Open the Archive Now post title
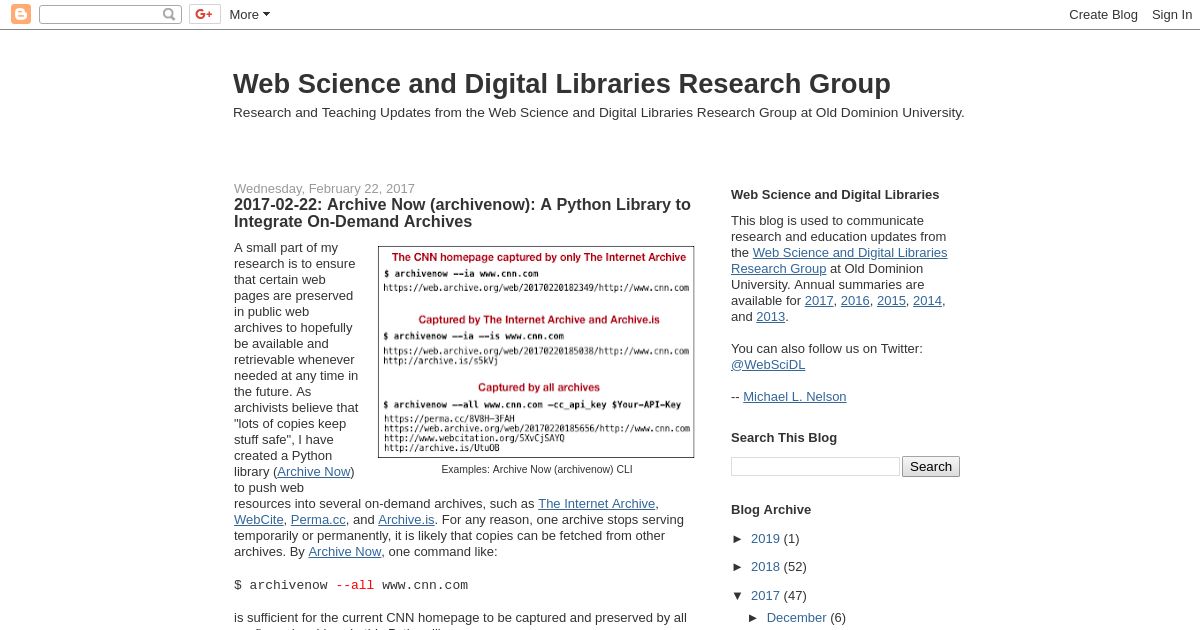The image size is (1200, 630). pyautogui.click(x=463, y=213)
